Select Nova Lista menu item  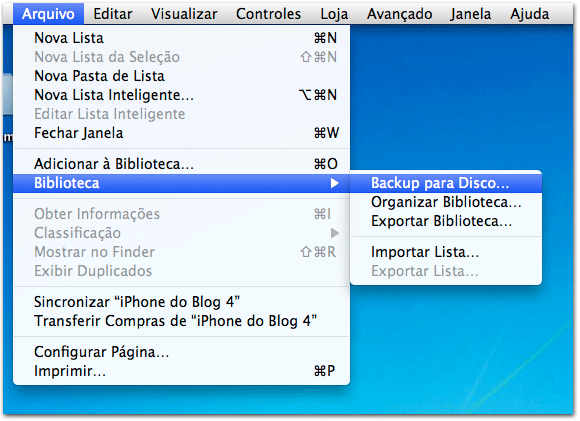(181, 38)
